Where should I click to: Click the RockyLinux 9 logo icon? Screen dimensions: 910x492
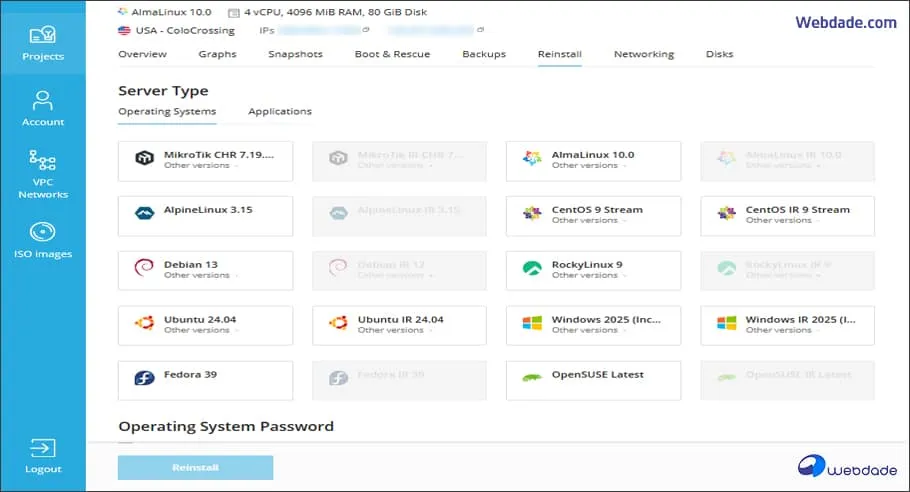tap(532, 268)
